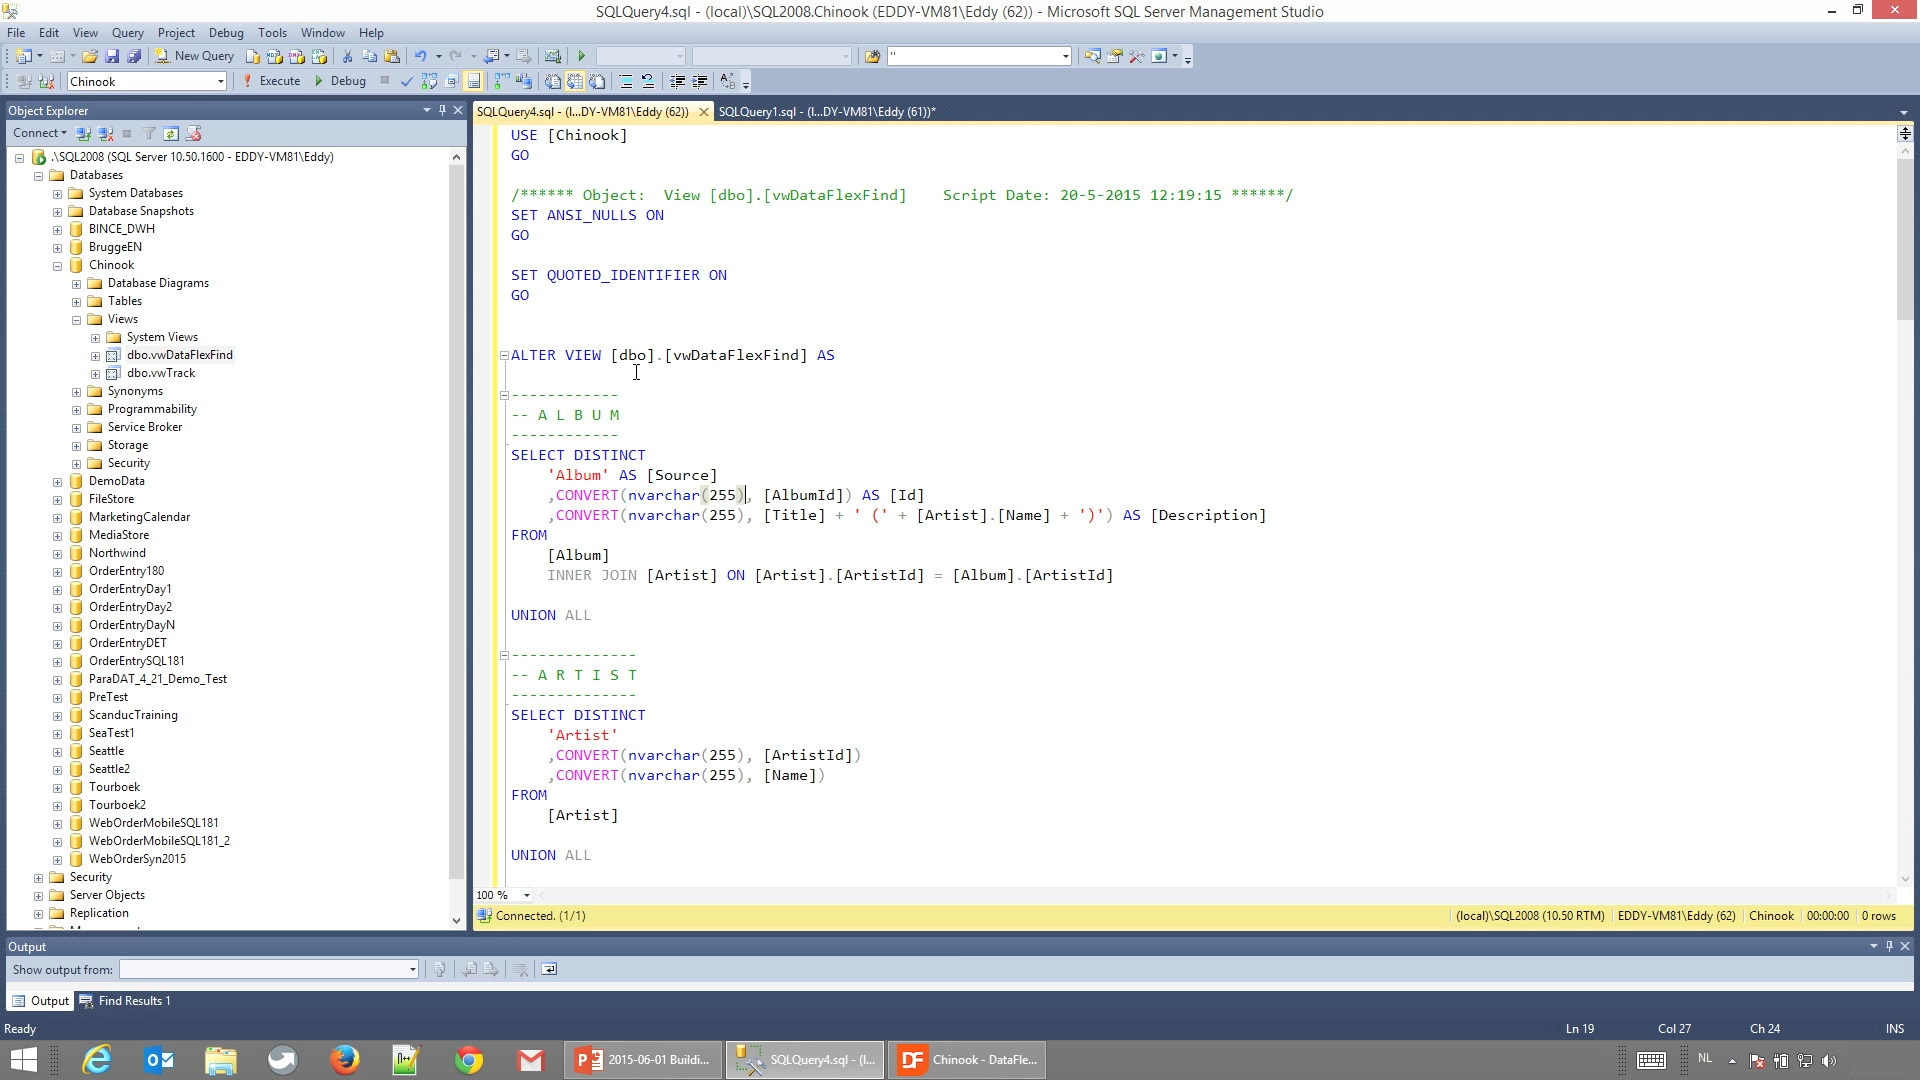This screenshot has width=1920, height=1080.
Task: Click the Execute button
Action: click(x=271, y=81)
